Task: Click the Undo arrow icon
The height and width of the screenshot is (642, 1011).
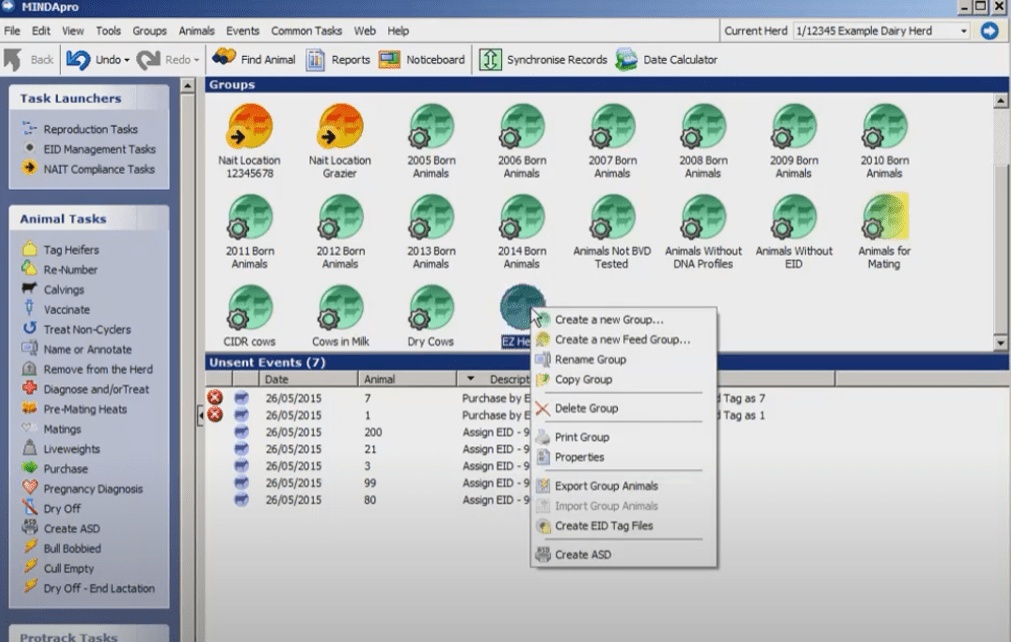Action: [x=78, y=59]
